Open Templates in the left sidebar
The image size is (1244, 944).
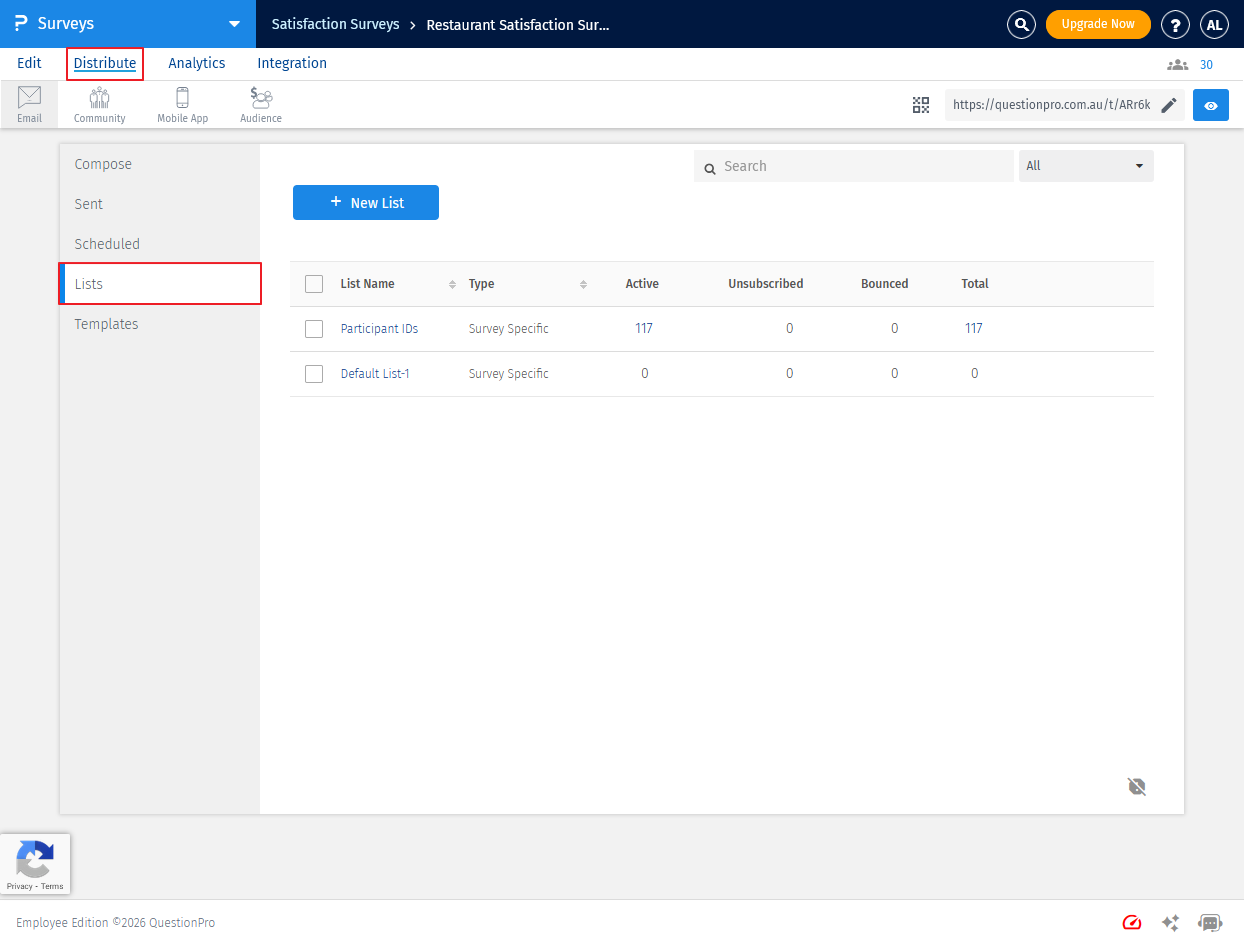(x=106, y=324)
